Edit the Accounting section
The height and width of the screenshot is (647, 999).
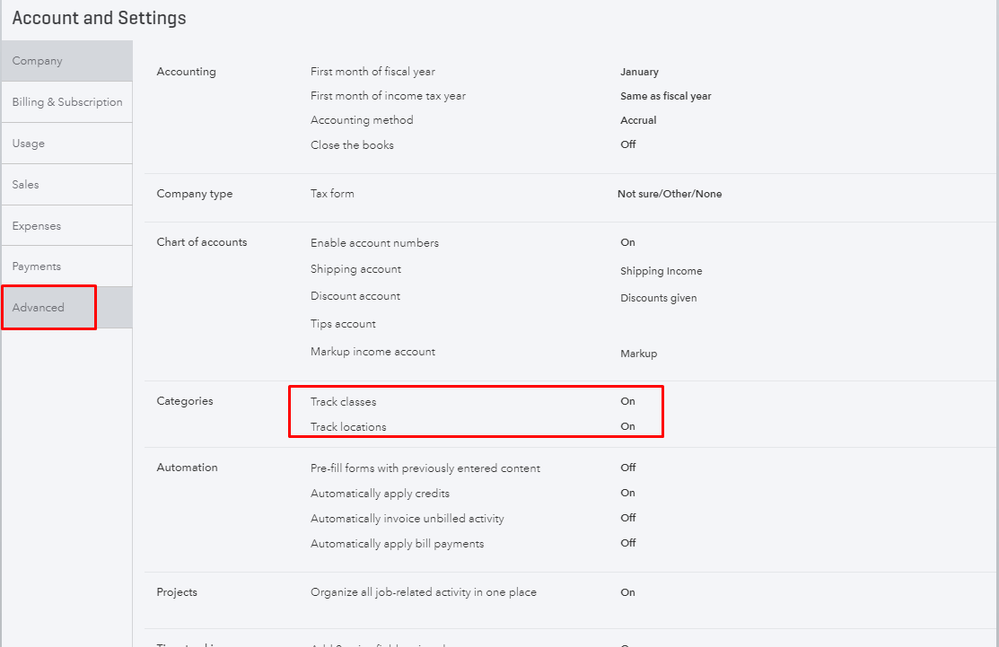pyautogui.click(x=186, y=72)
